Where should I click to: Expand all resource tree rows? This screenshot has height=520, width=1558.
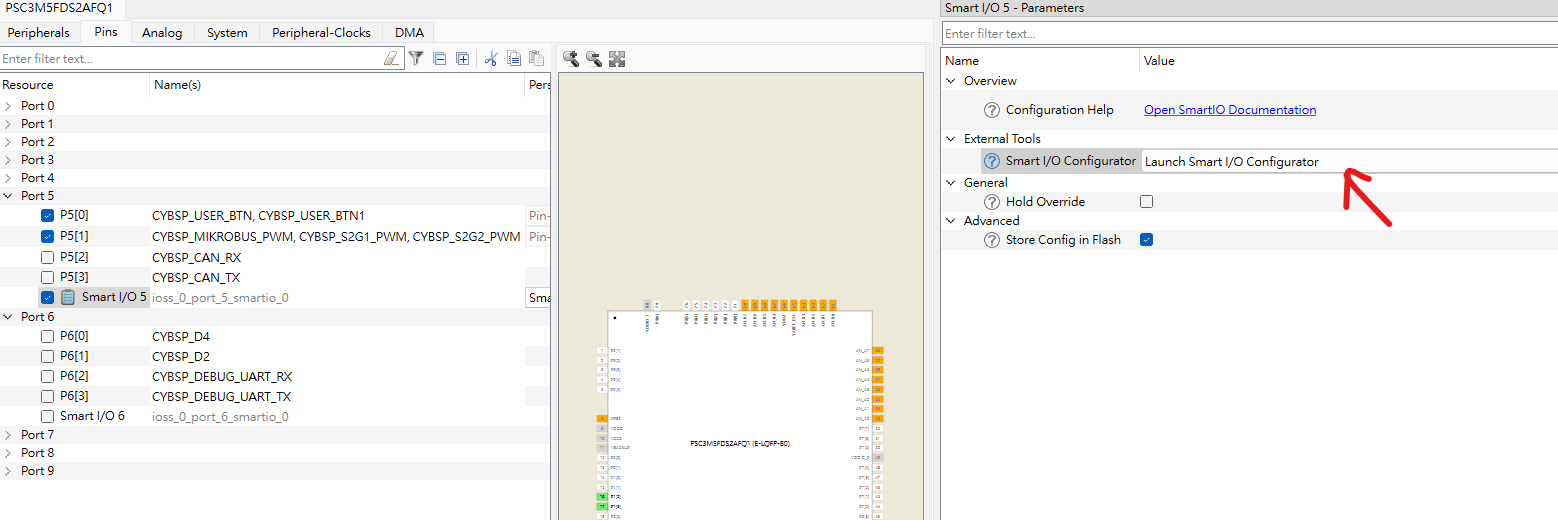pos(463,59)
